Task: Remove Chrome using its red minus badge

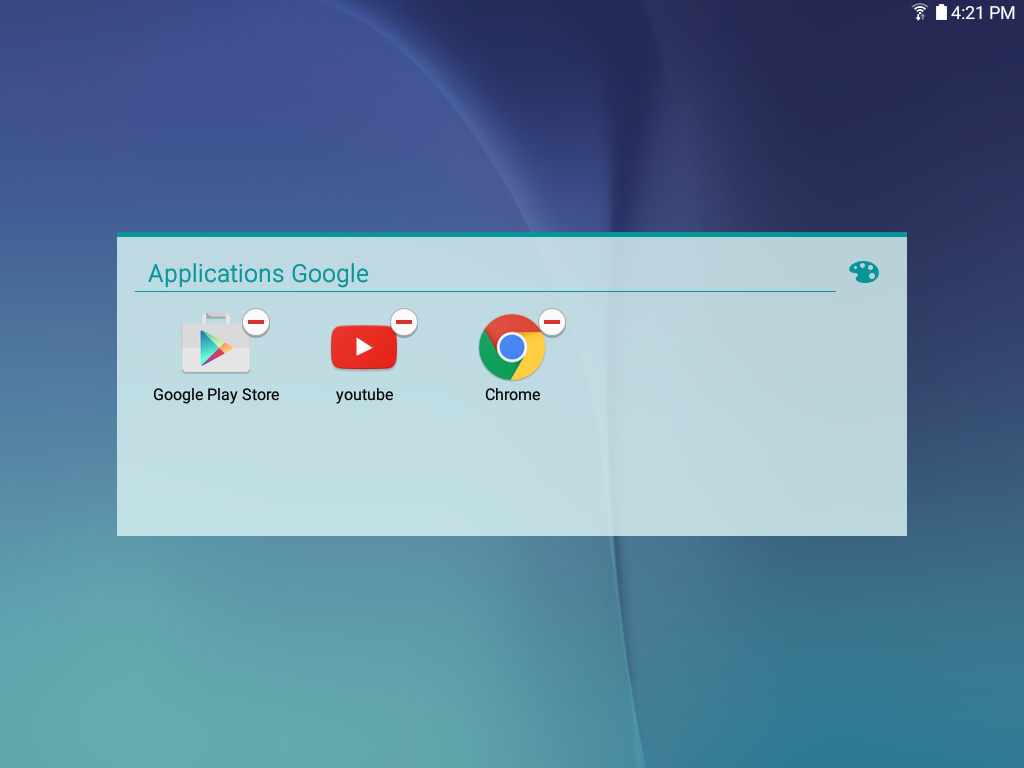Action: [552, 322]
